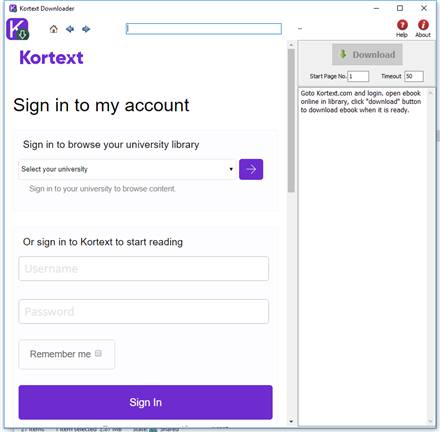Click the browser pane scrollbar thumb
Viewport: 440px width, 432px height.
point(291,121)
